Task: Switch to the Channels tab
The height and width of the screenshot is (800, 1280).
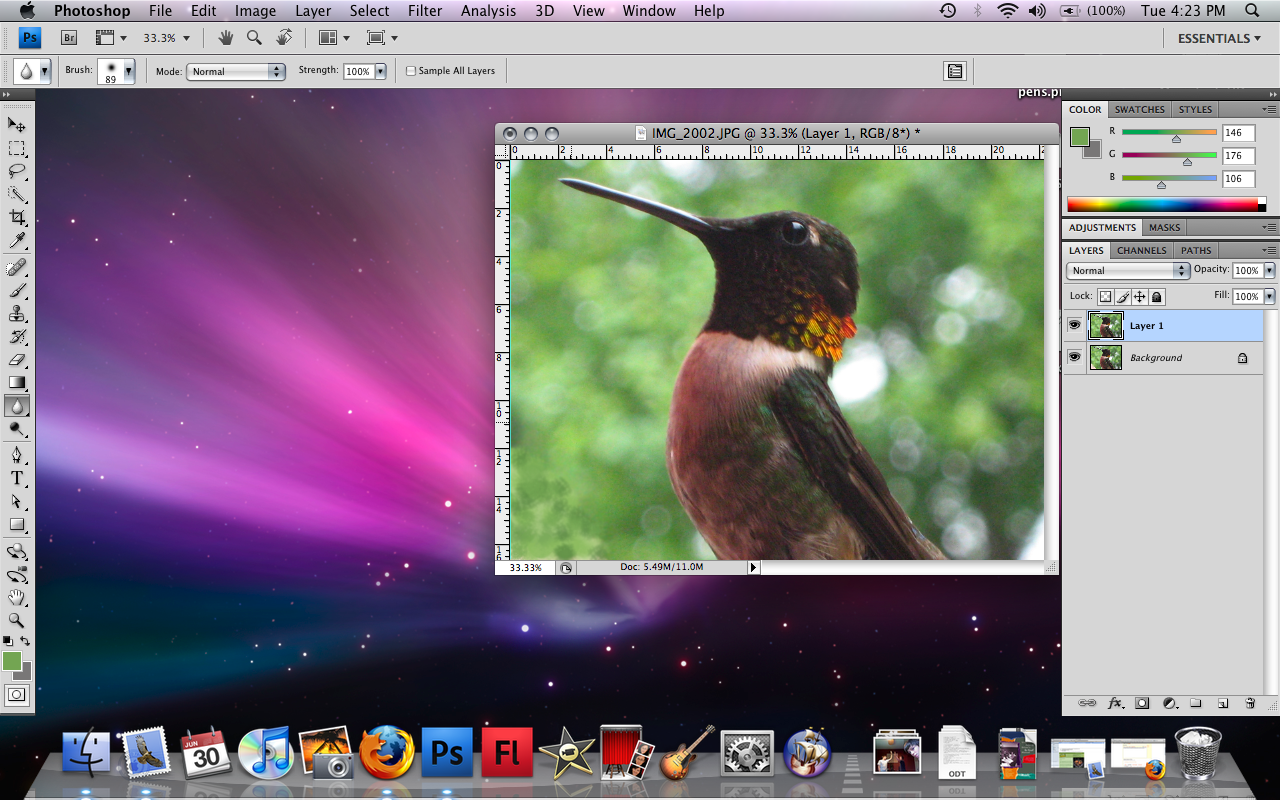Action: pyautogui.click(x=1141, y=251)
